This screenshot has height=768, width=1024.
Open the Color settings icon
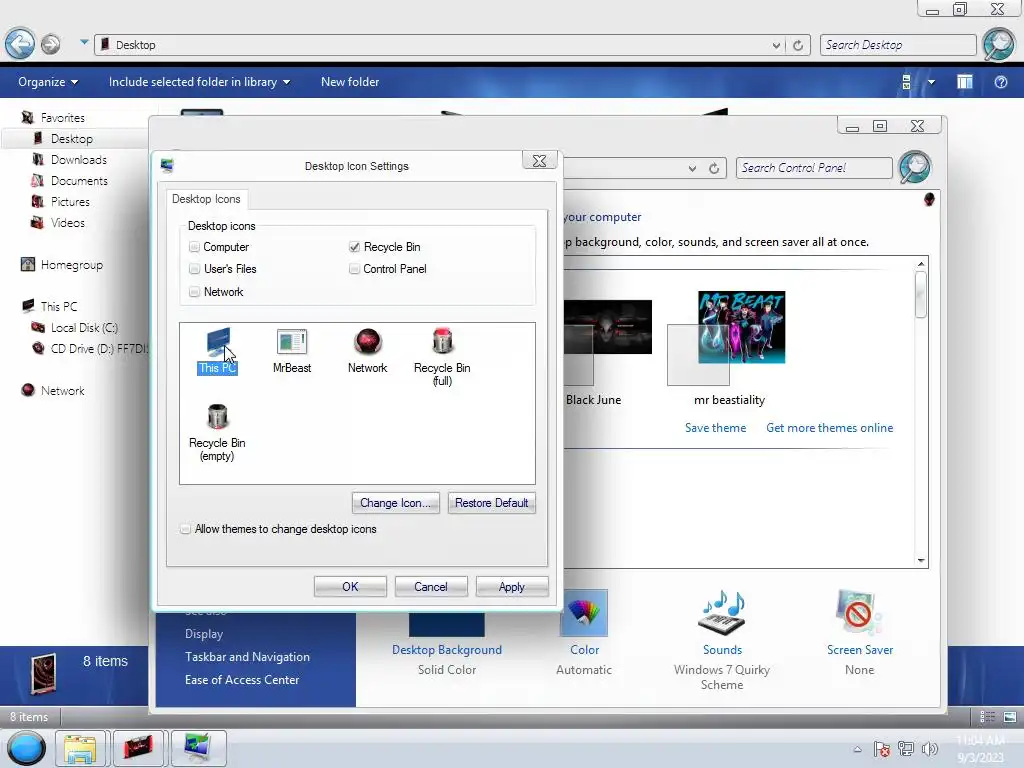(x=584, y=613)
